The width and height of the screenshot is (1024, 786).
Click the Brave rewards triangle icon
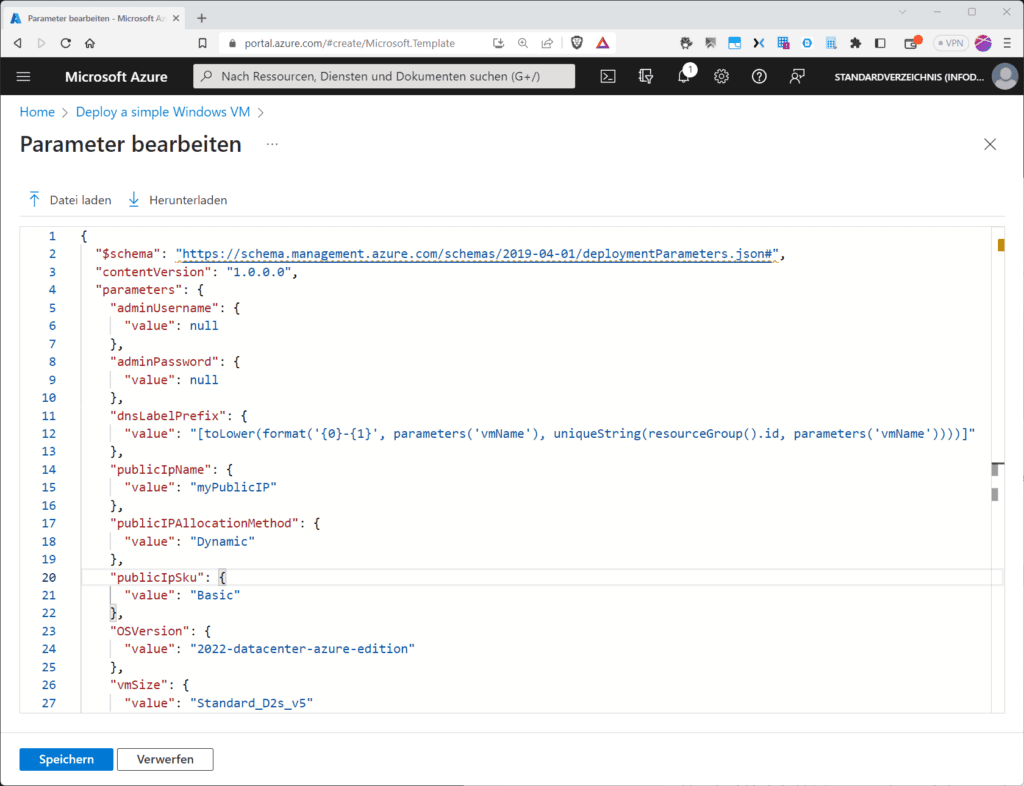coord(602,43)
